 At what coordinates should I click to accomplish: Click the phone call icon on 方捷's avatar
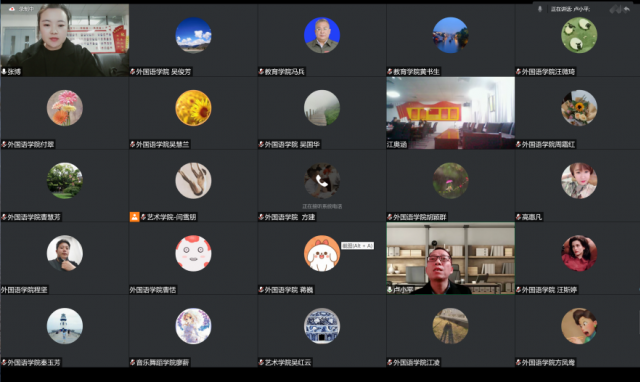[322, 181]
